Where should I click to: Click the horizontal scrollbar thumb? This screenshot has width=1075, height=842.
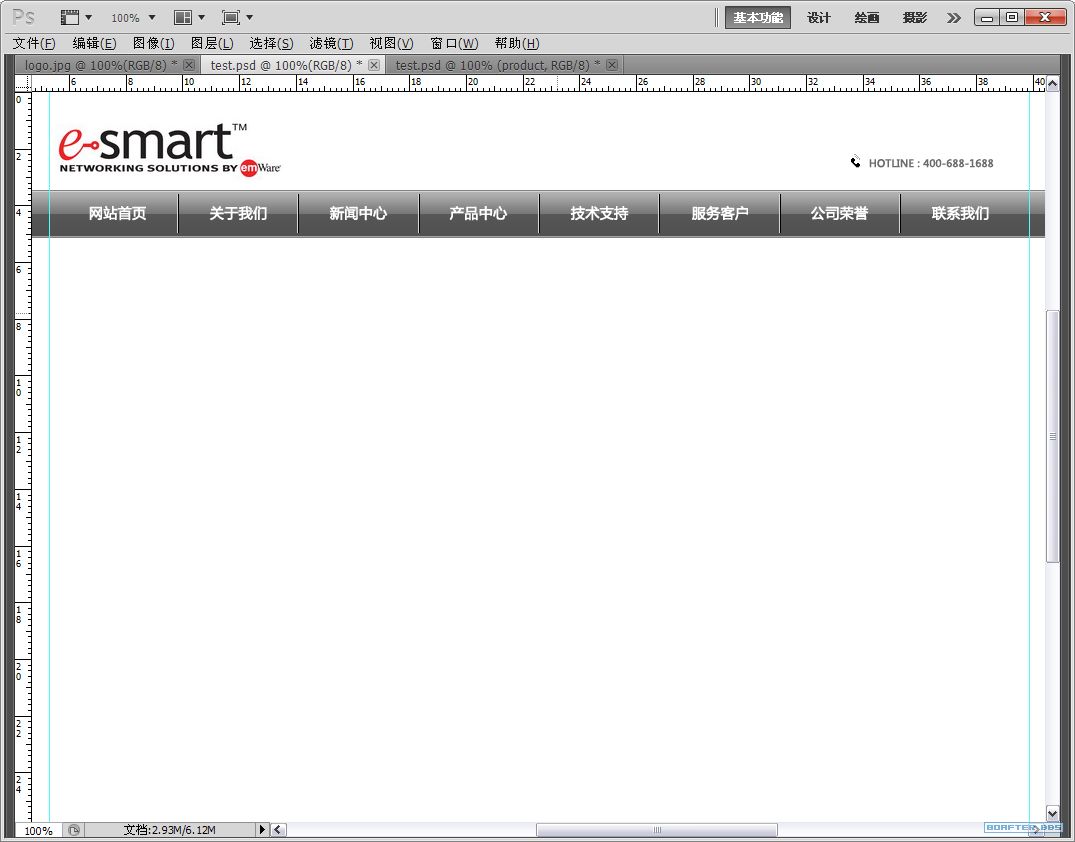tap(657, 830)
